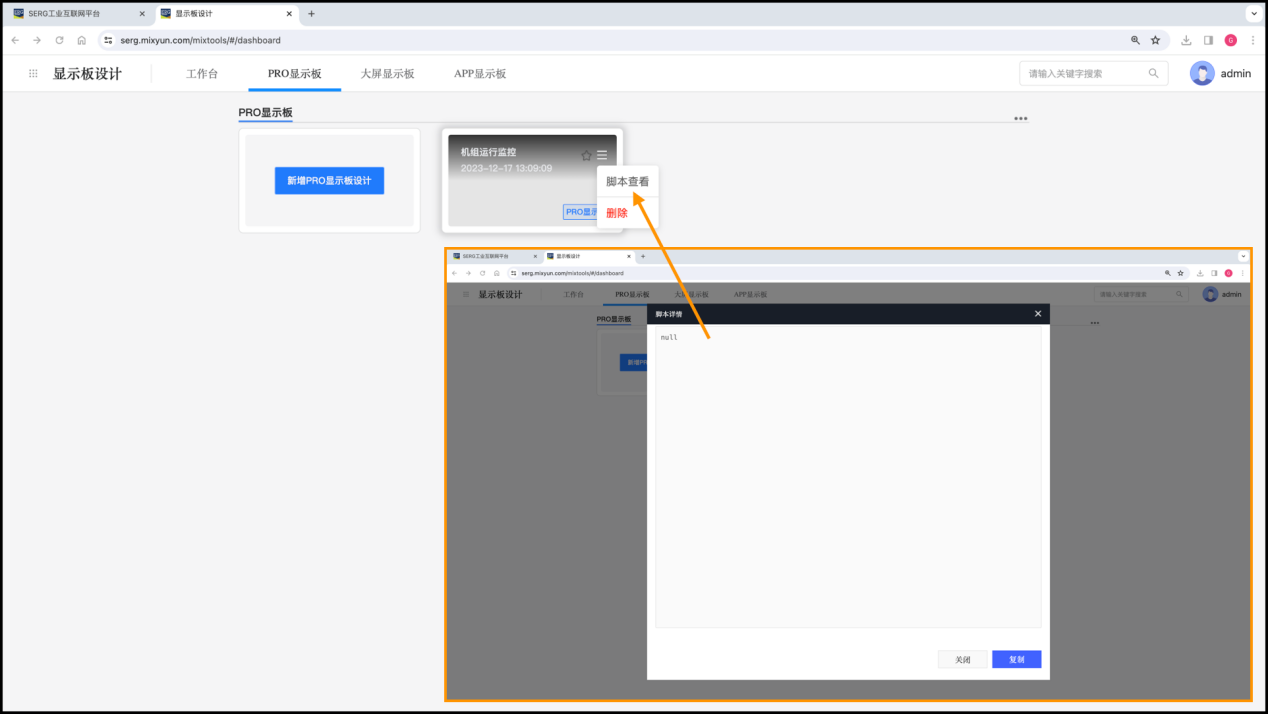
Task: Switch to the 大屏显示板 tab in the main header
Action: [387, 74]
